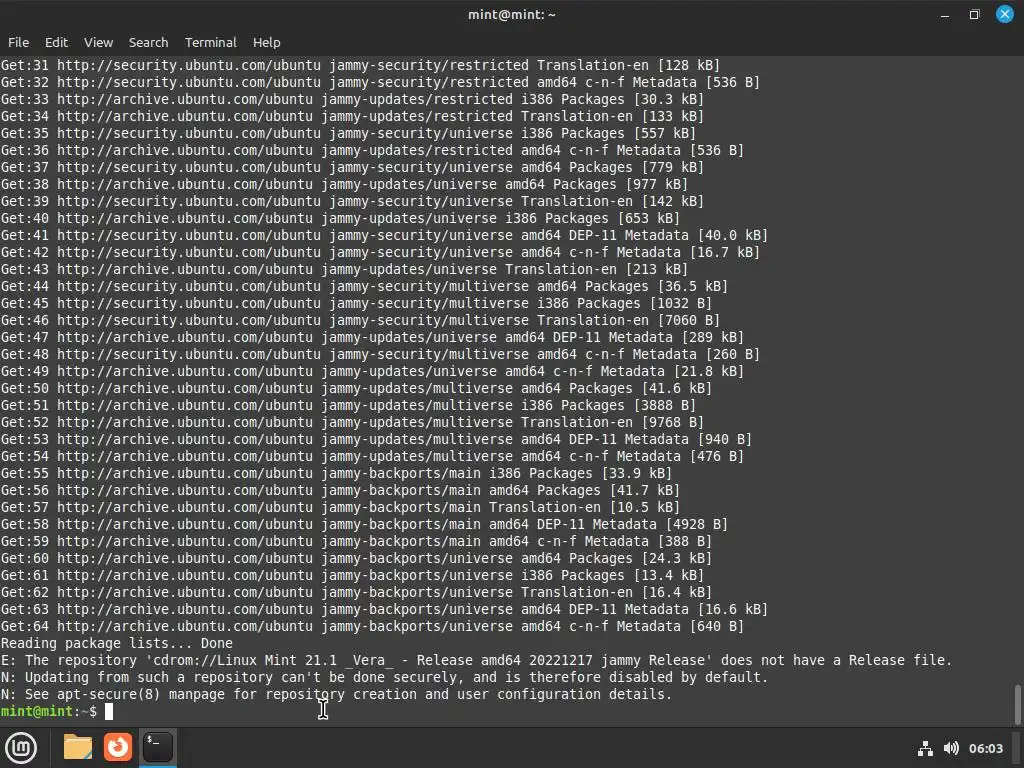Click the Get:50 jammy-updates/multiverse amd64 Packages line
Screen dimensions: 1024x768
click(x=356, y=388)
